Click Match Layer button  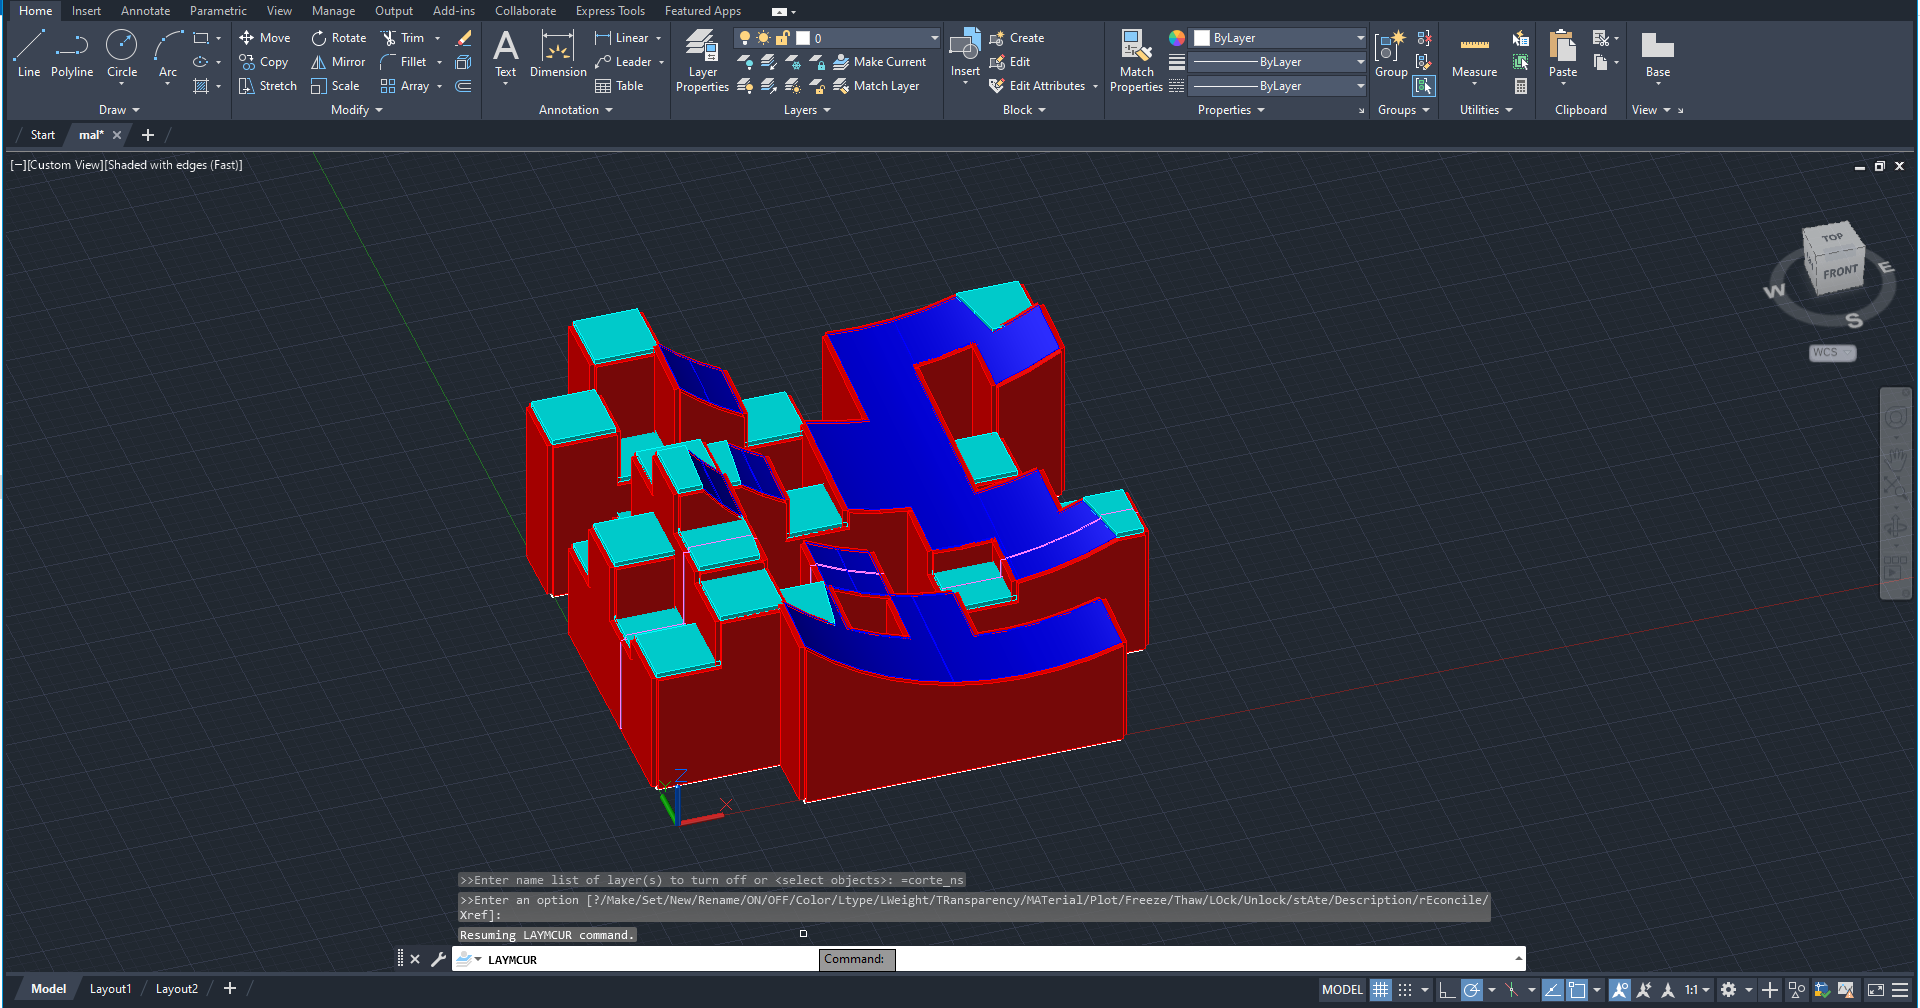coord(877,86)
